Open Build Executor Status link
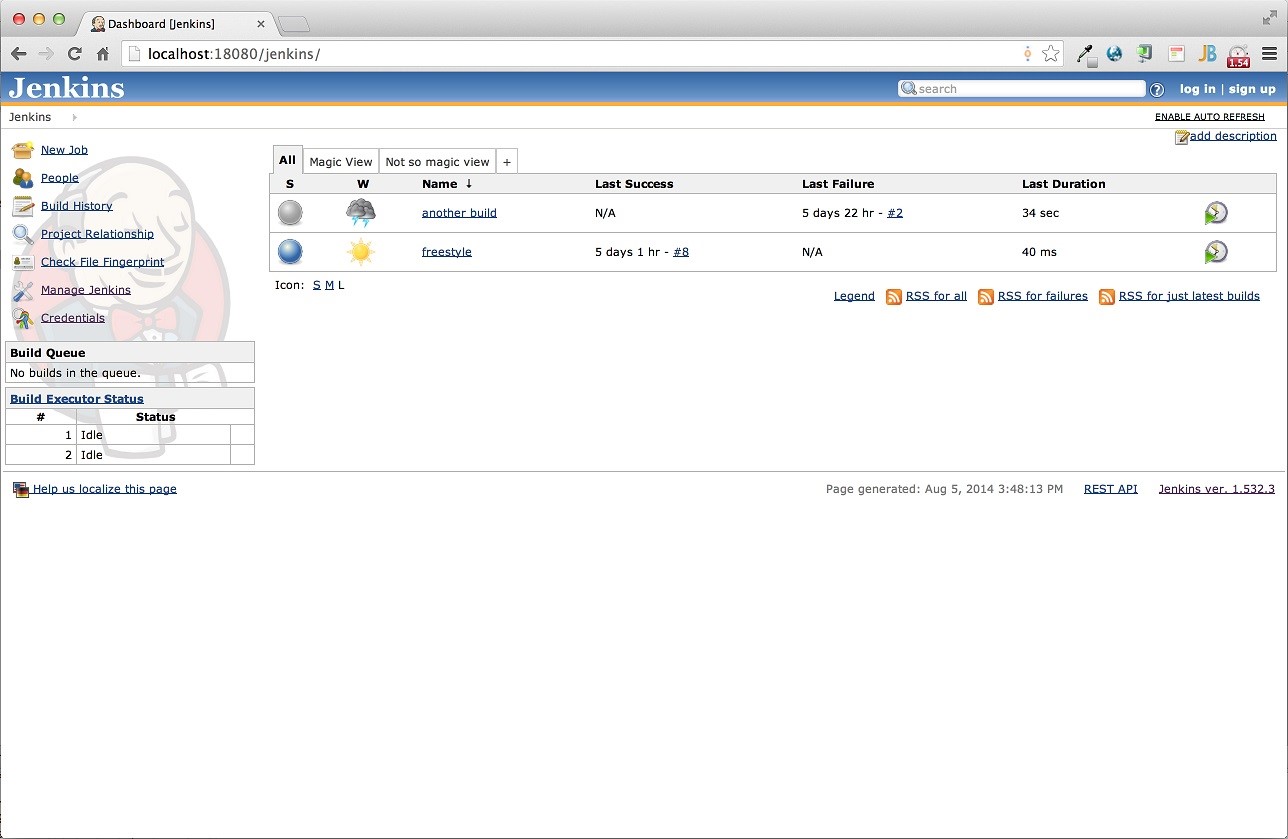 77,398
